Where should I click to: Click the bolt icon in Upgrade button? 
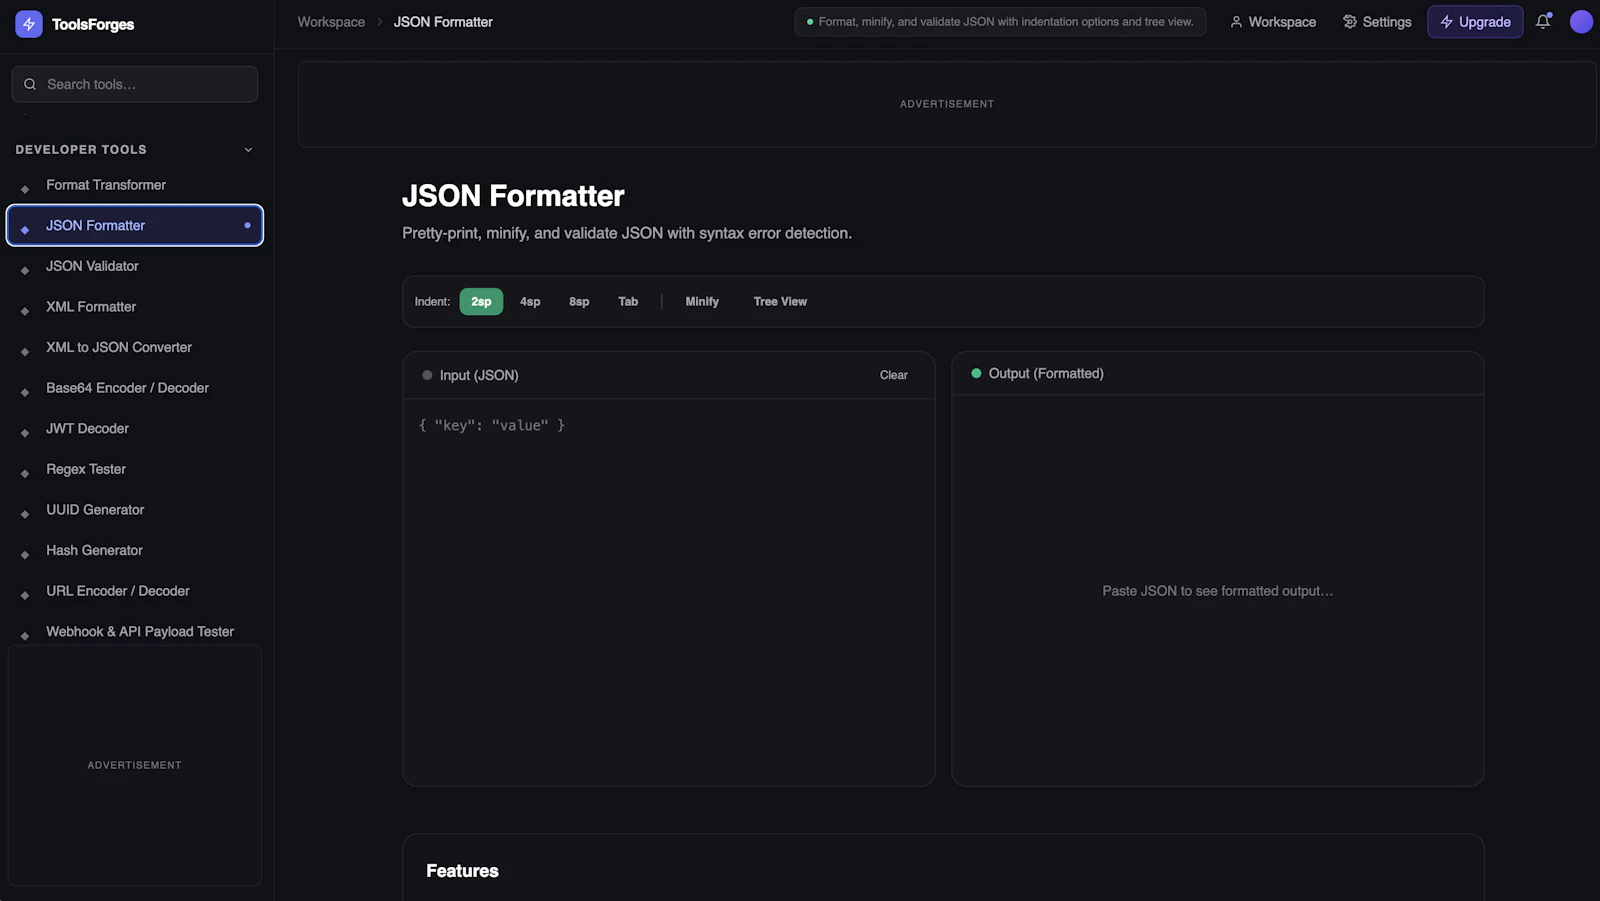pyautogui.click(x=1446, y=22)
